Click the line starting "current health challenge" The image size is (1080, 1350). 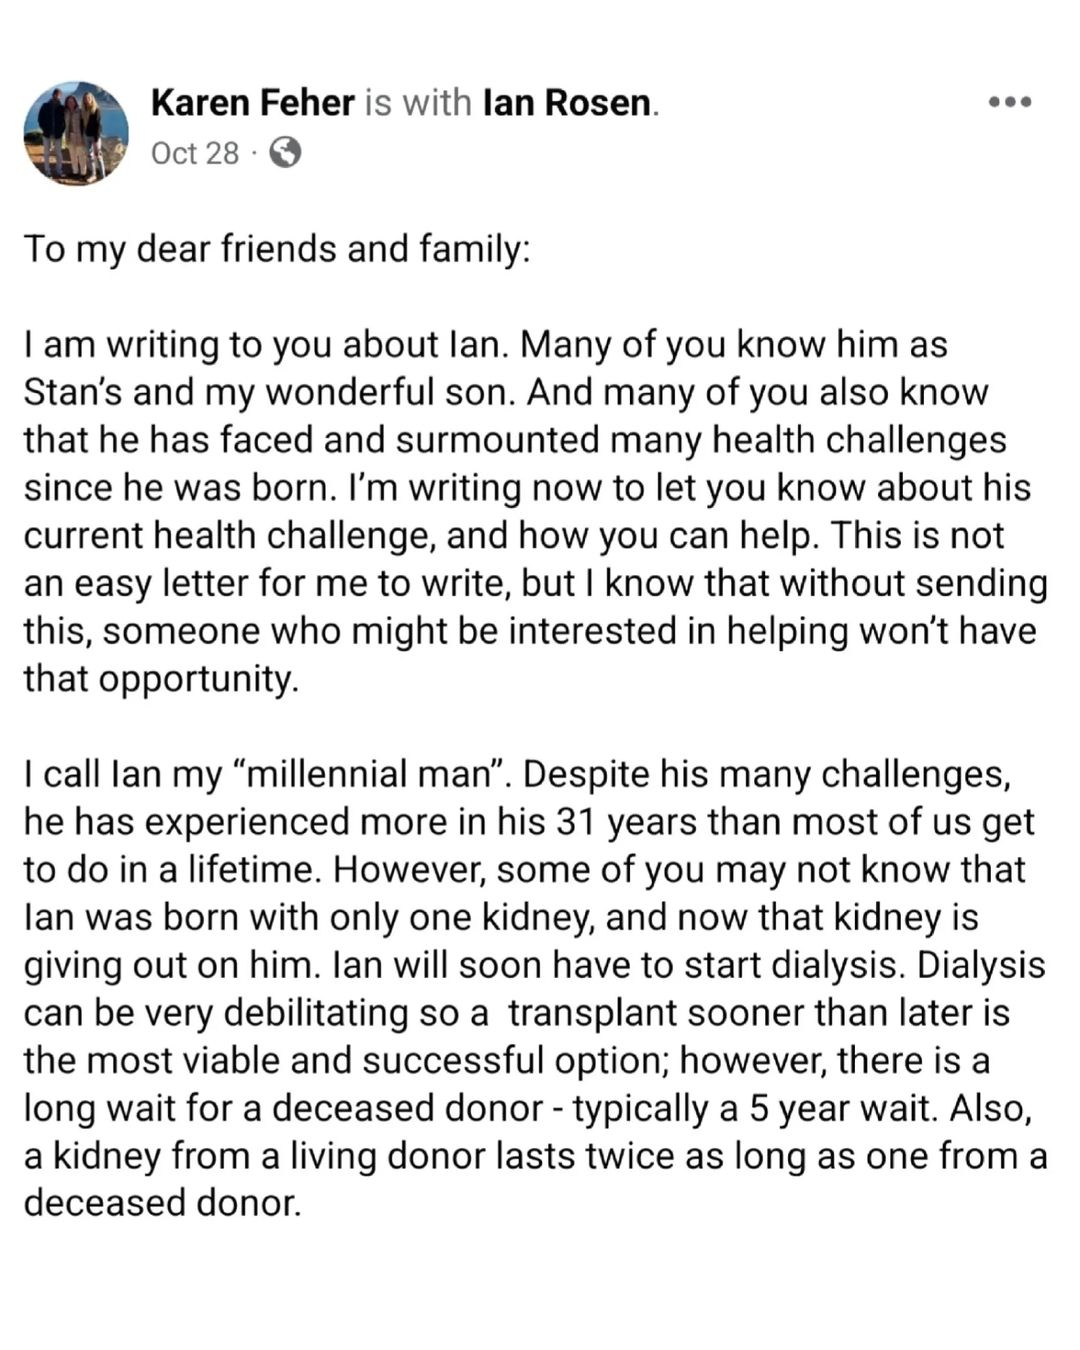[x=513, y=535]
